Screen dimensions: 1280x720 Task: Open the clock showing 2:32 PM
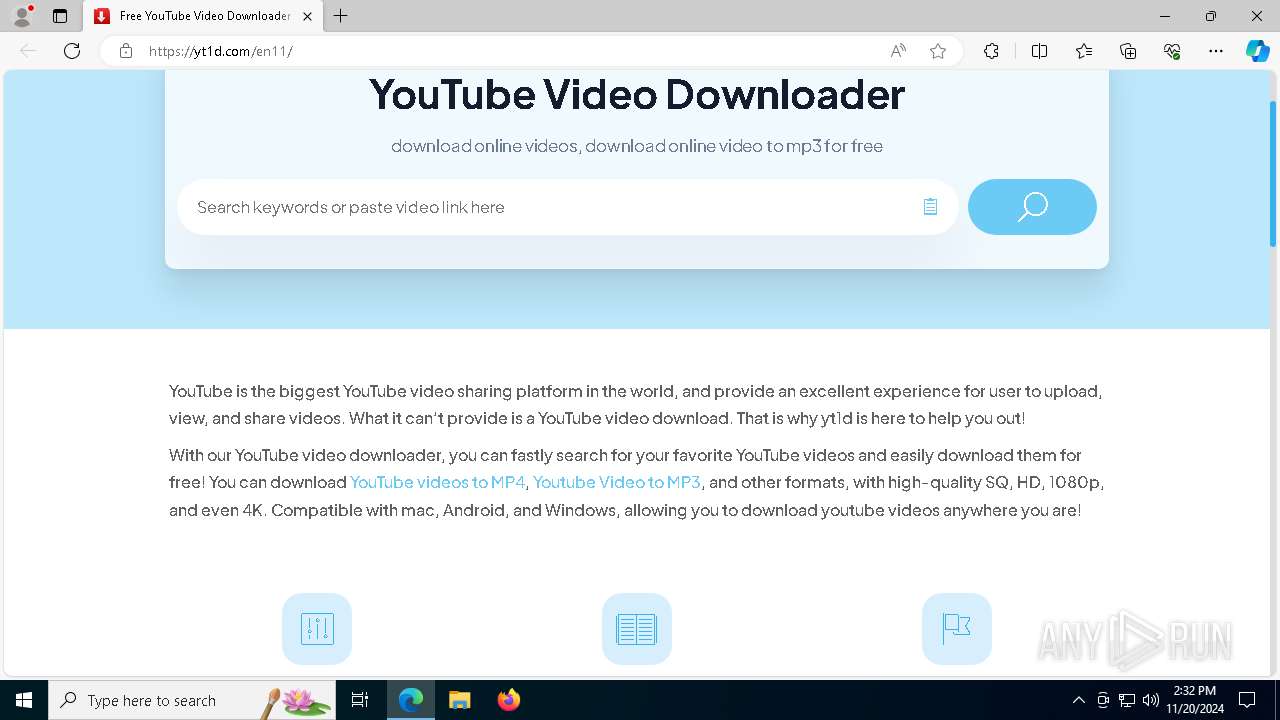tap(1194, 700)
